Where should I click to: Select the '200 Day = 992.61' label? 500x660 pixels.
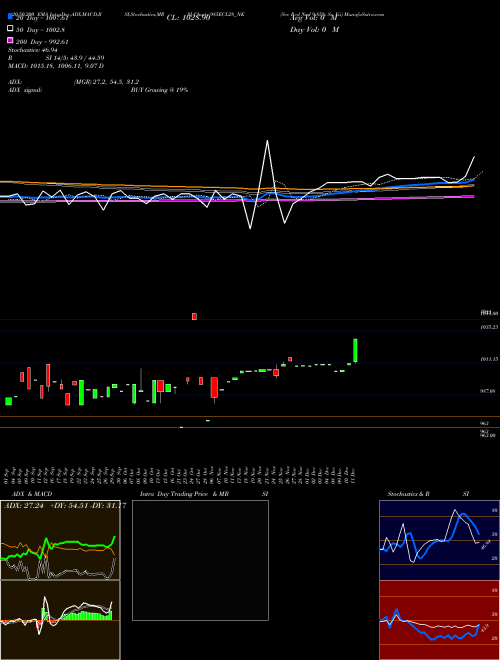click(42, 42)
